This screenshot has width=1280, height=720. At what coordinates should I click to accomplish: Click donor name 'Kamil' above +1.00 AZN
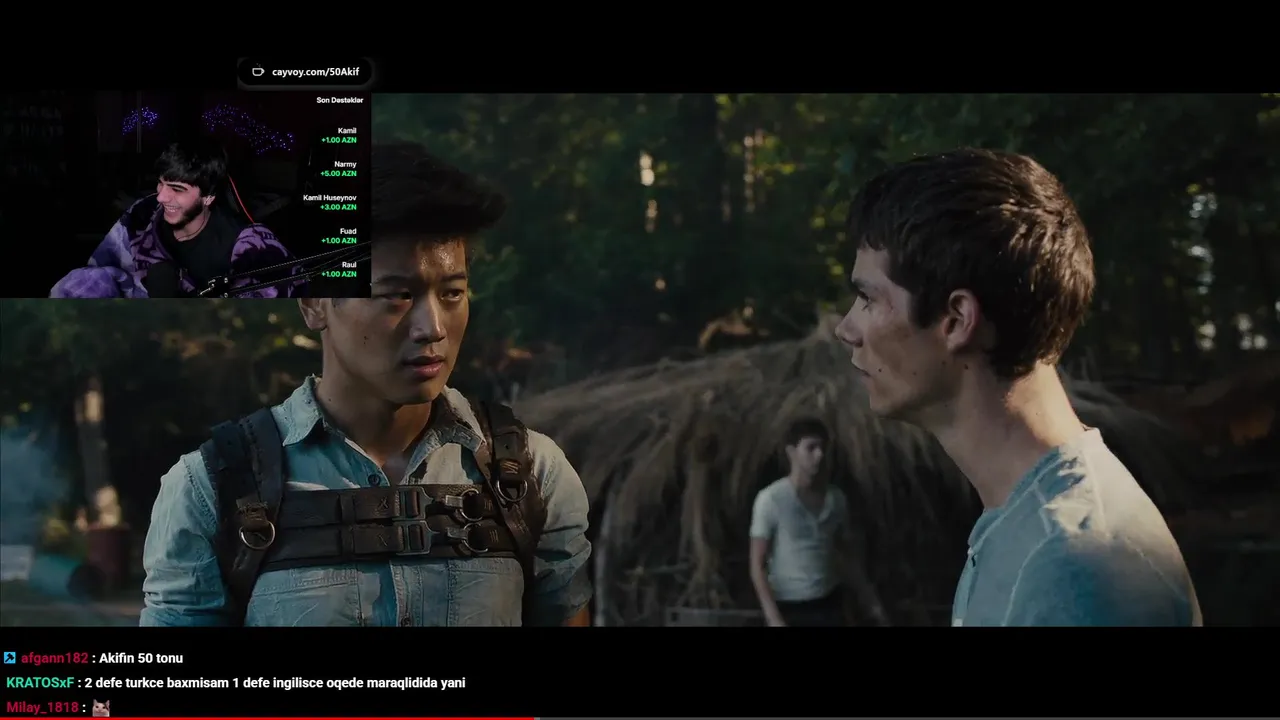pyautogui.click(x=347, y=131)
